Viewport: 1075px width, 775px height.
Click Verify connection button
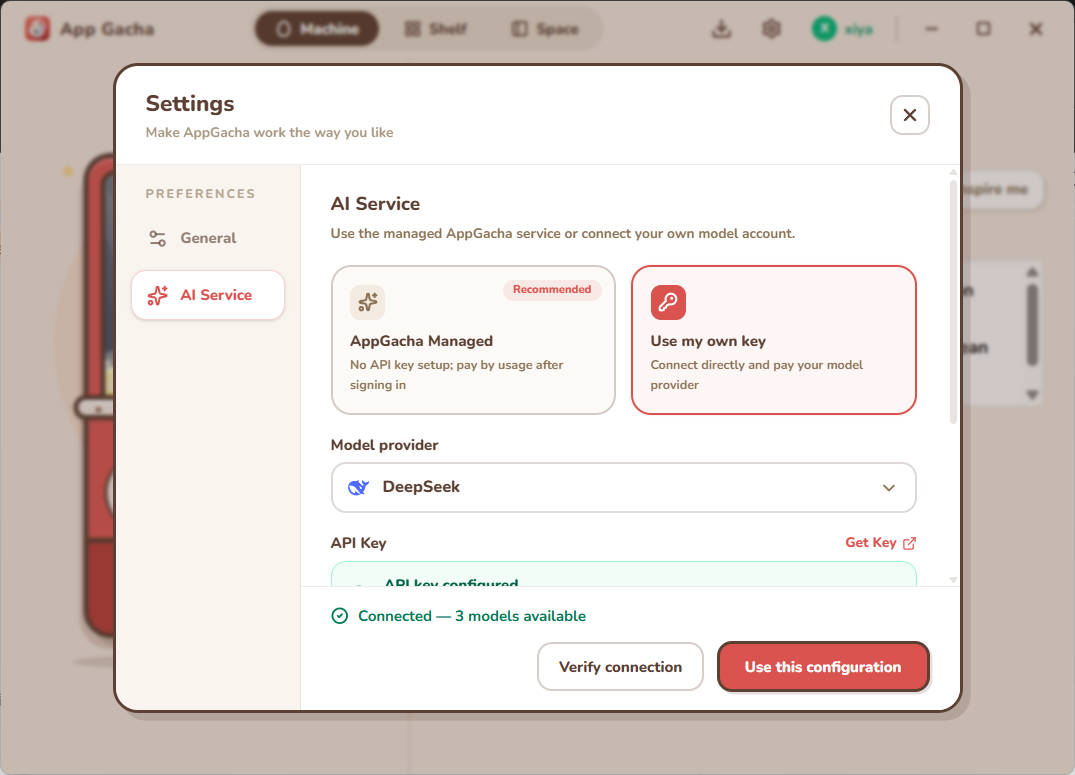620,667
